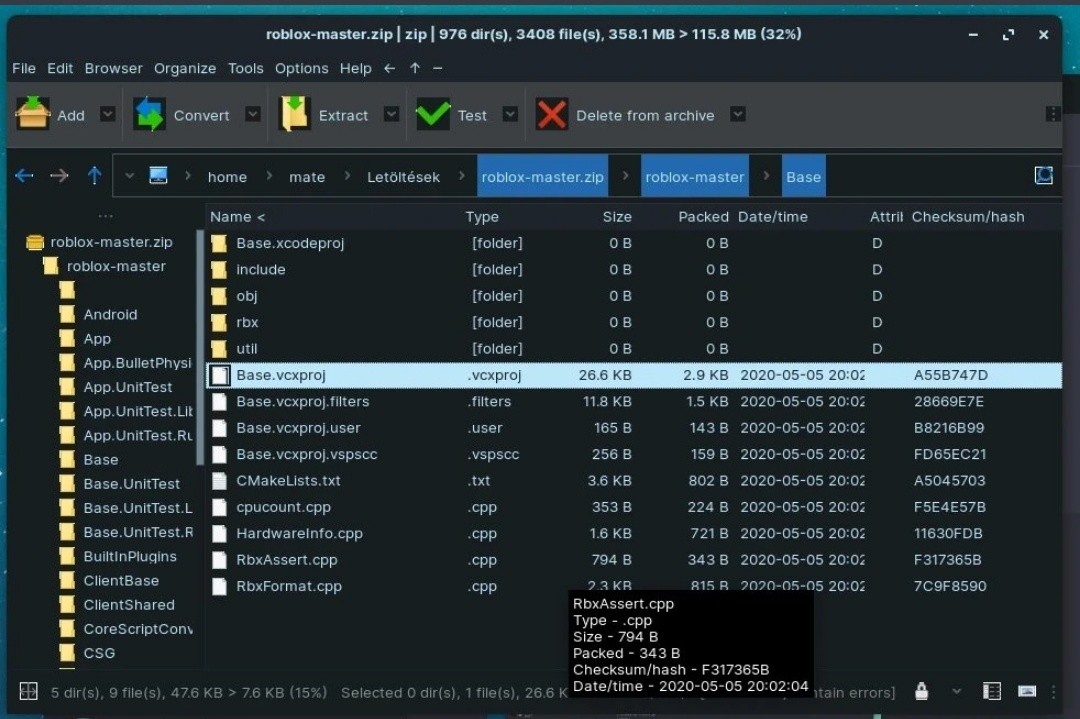Screen dimensions: 1080x719
Task: Open the dropdown arrow next to Extract
Action: pos(391,114)
